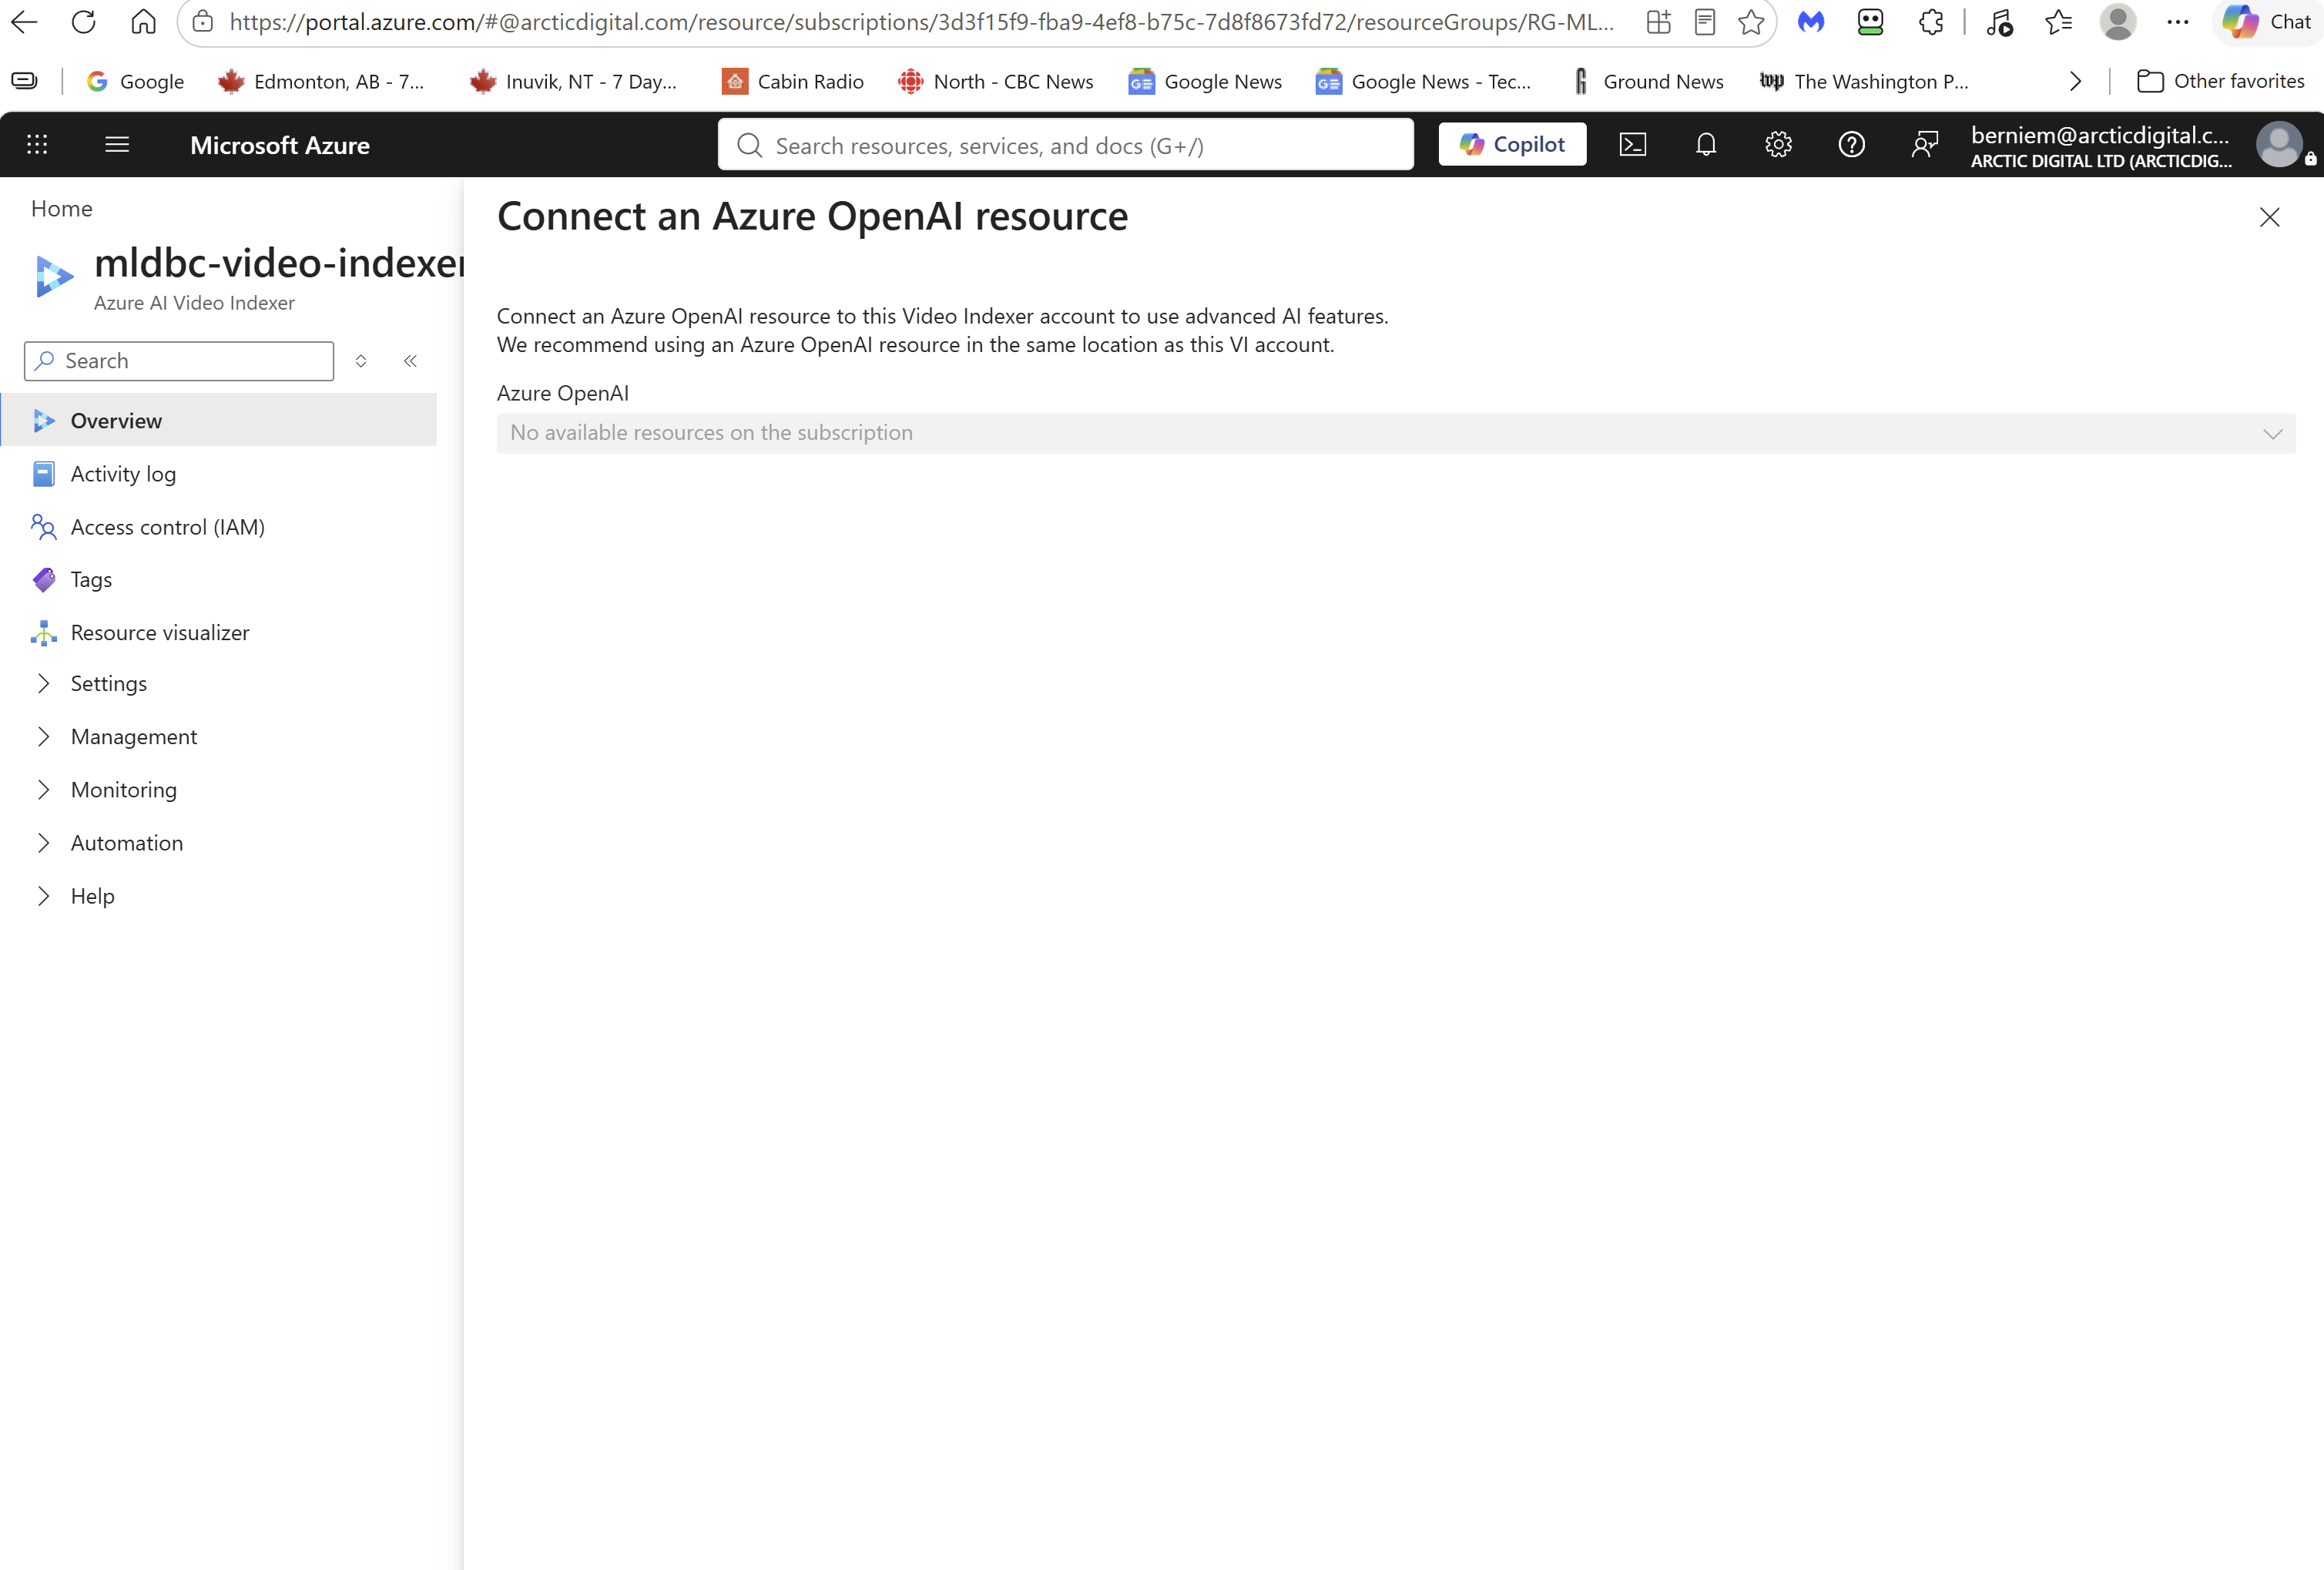2324x1570 pixels.
Task: Open the North - CBC News bookmark
Action: coord(996,82)
